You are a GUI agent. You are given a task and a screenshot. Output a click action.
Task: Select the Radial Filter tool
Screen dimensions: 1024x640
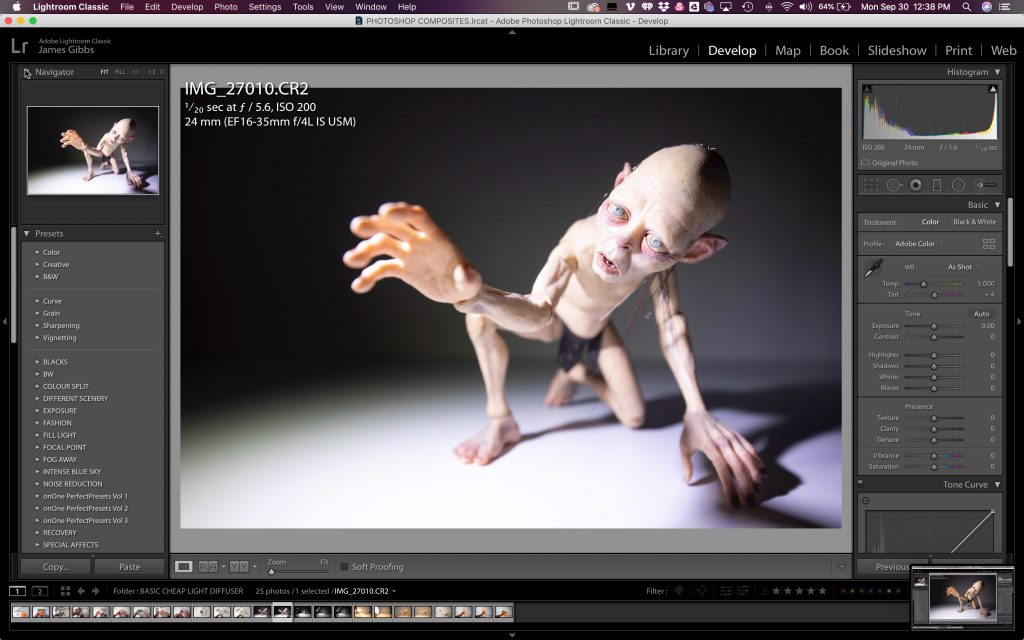pyautogui.click(x=958, y=185)
